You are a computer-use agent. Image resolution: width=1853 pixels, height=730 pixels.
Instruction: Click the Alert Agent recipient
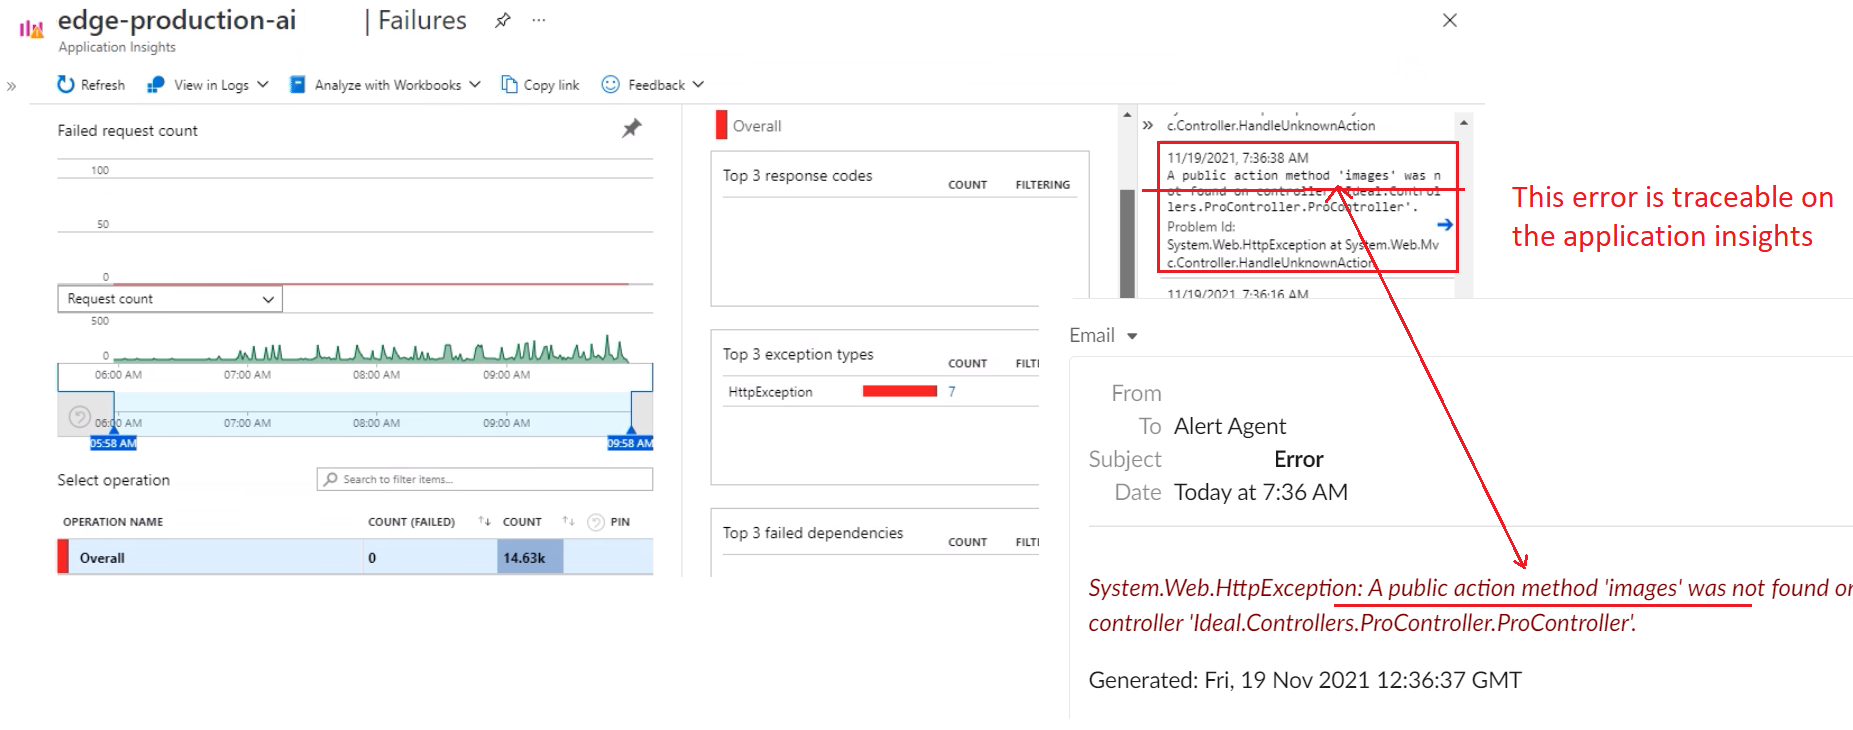click(1230, 426)
